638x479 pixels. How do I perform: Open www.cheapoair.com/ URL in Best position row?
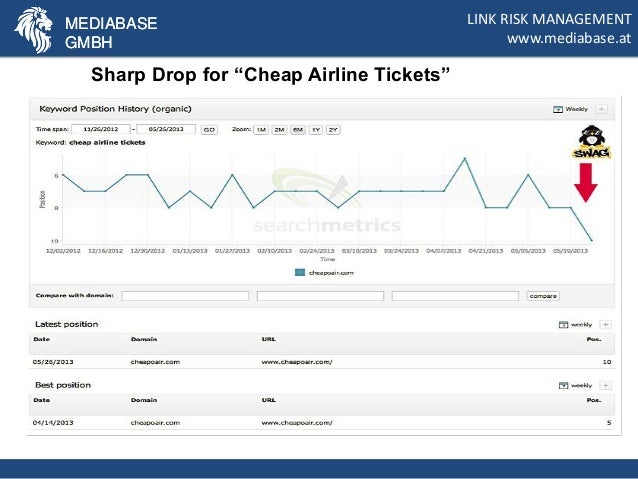click(297, 422)
